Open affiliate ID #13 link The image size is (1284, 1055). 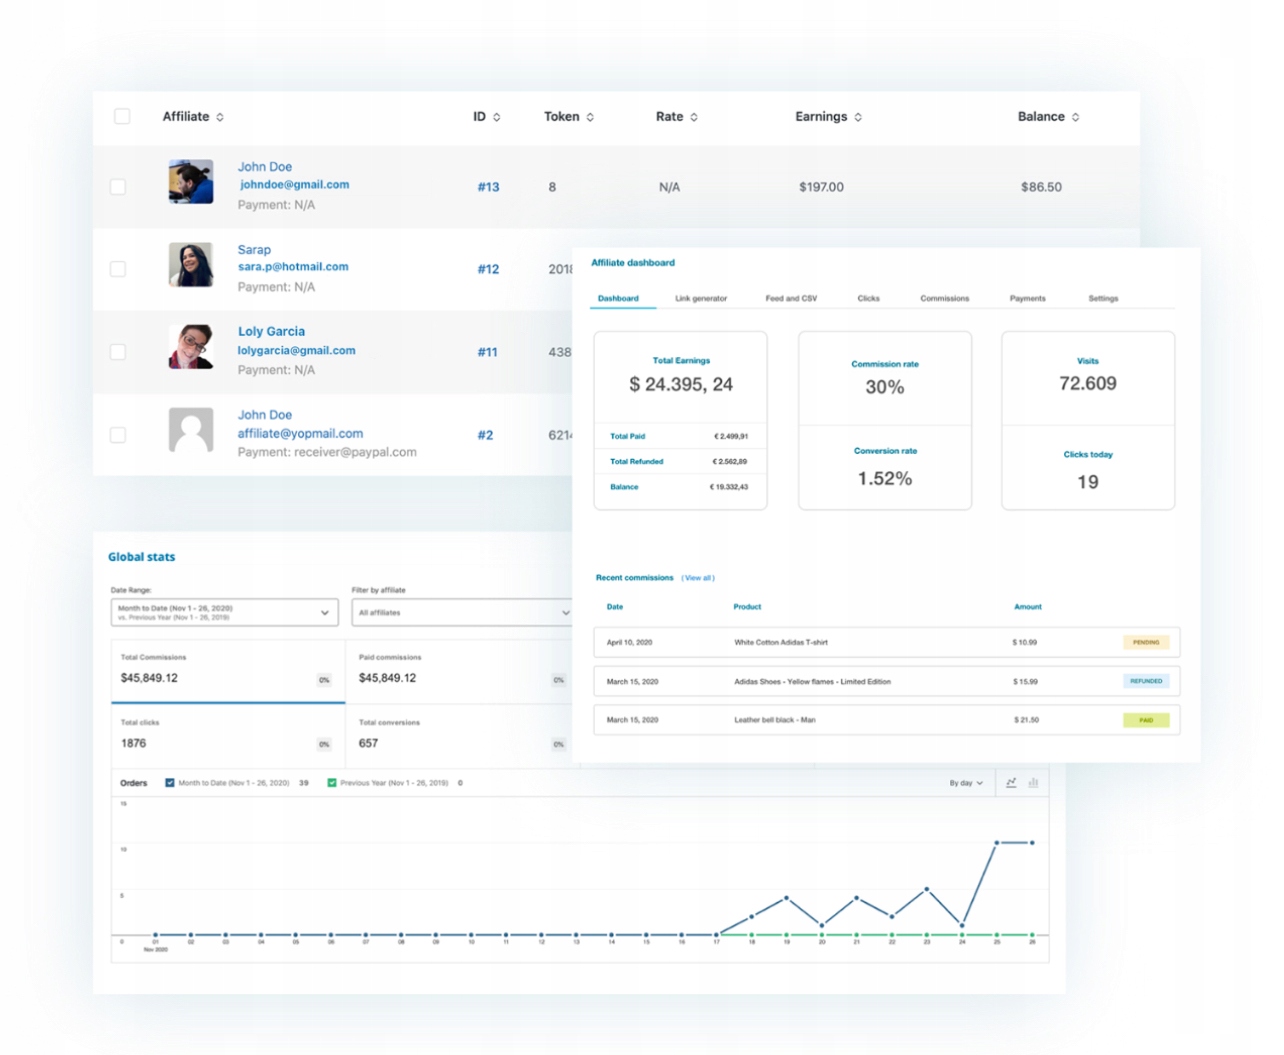[488, 187]
